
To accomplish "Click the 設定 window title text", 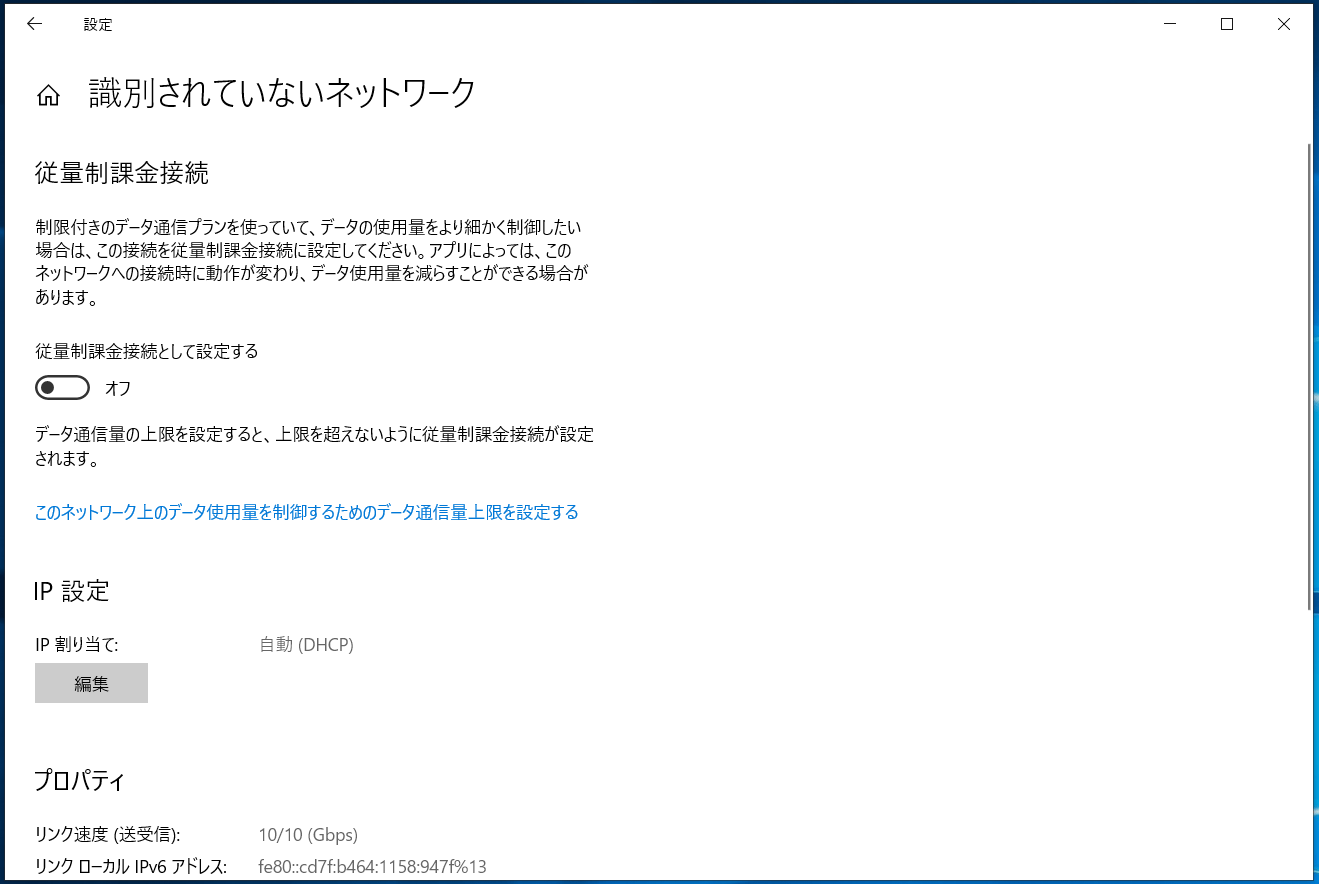I will click(98, 25).
